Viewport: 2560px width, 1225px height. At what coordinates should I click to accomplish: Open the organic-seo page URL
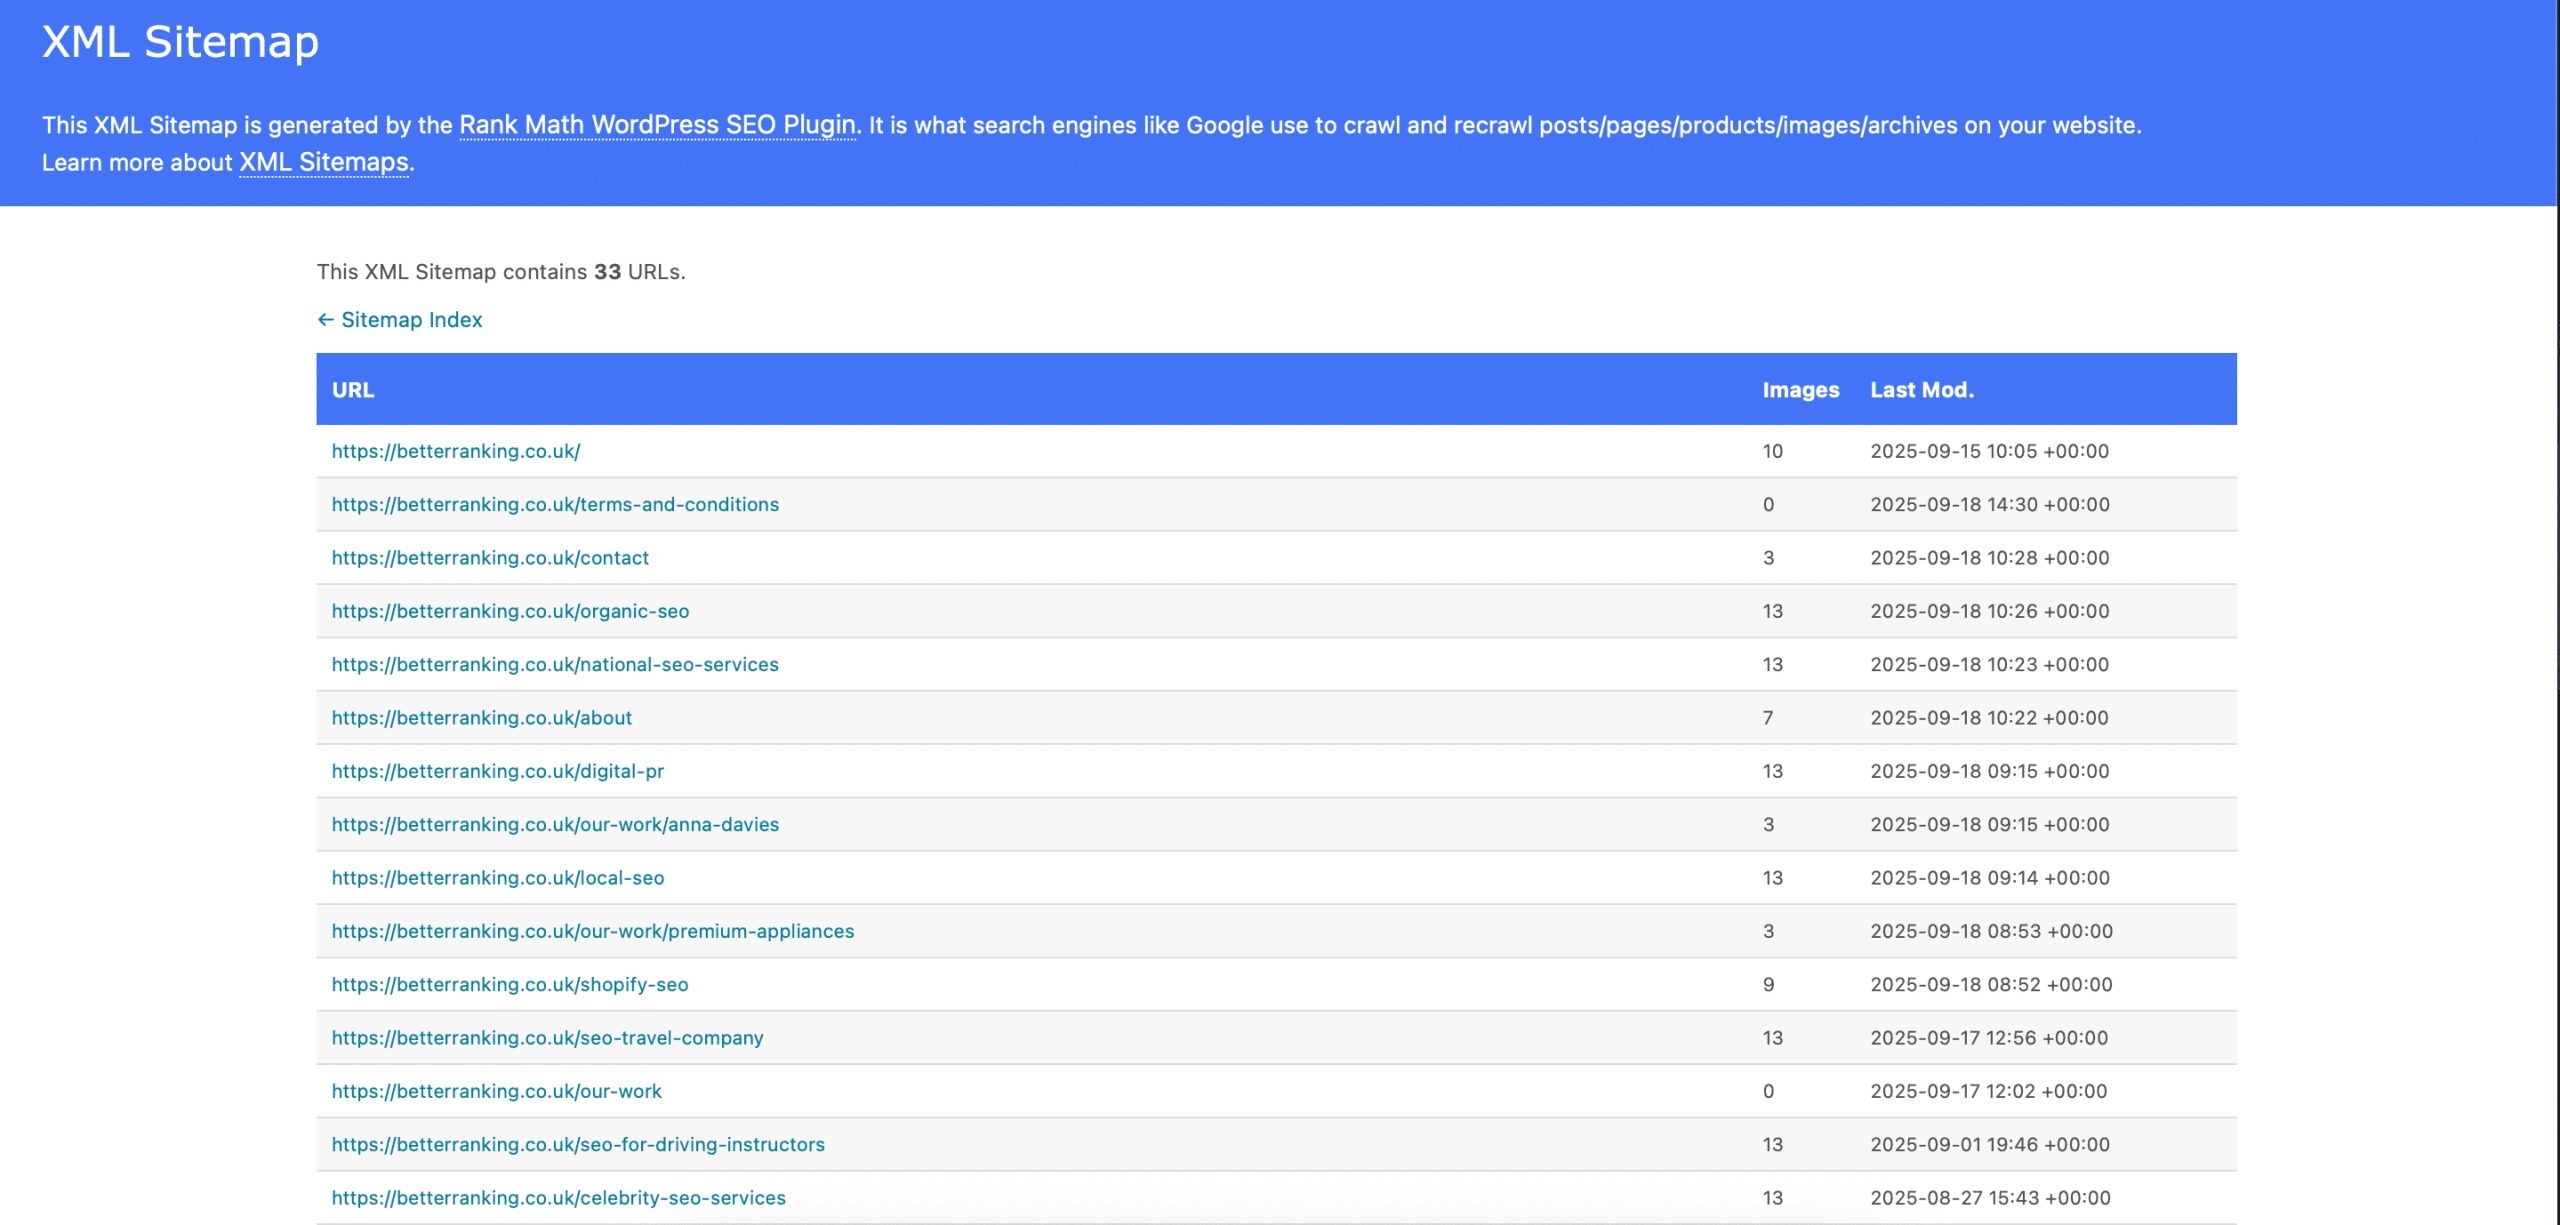(510, 611)
